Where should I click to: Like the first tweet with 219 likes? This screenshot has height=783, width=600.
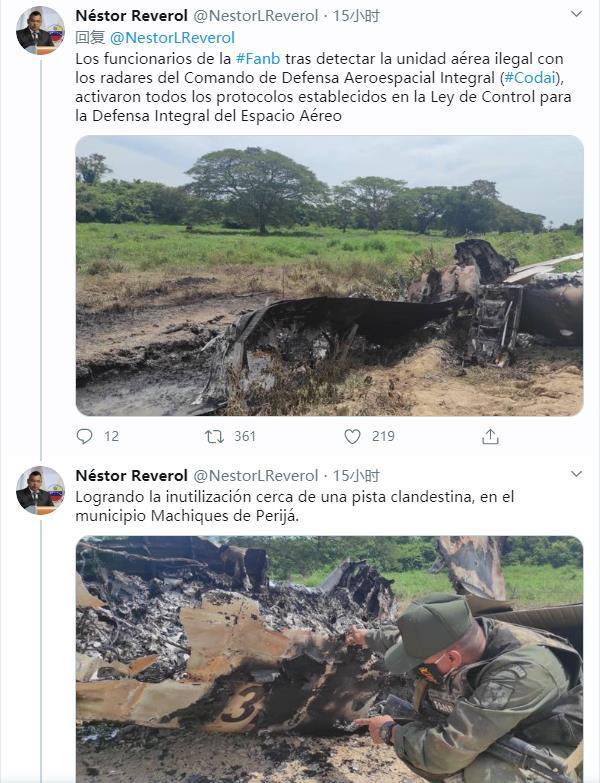352,436
